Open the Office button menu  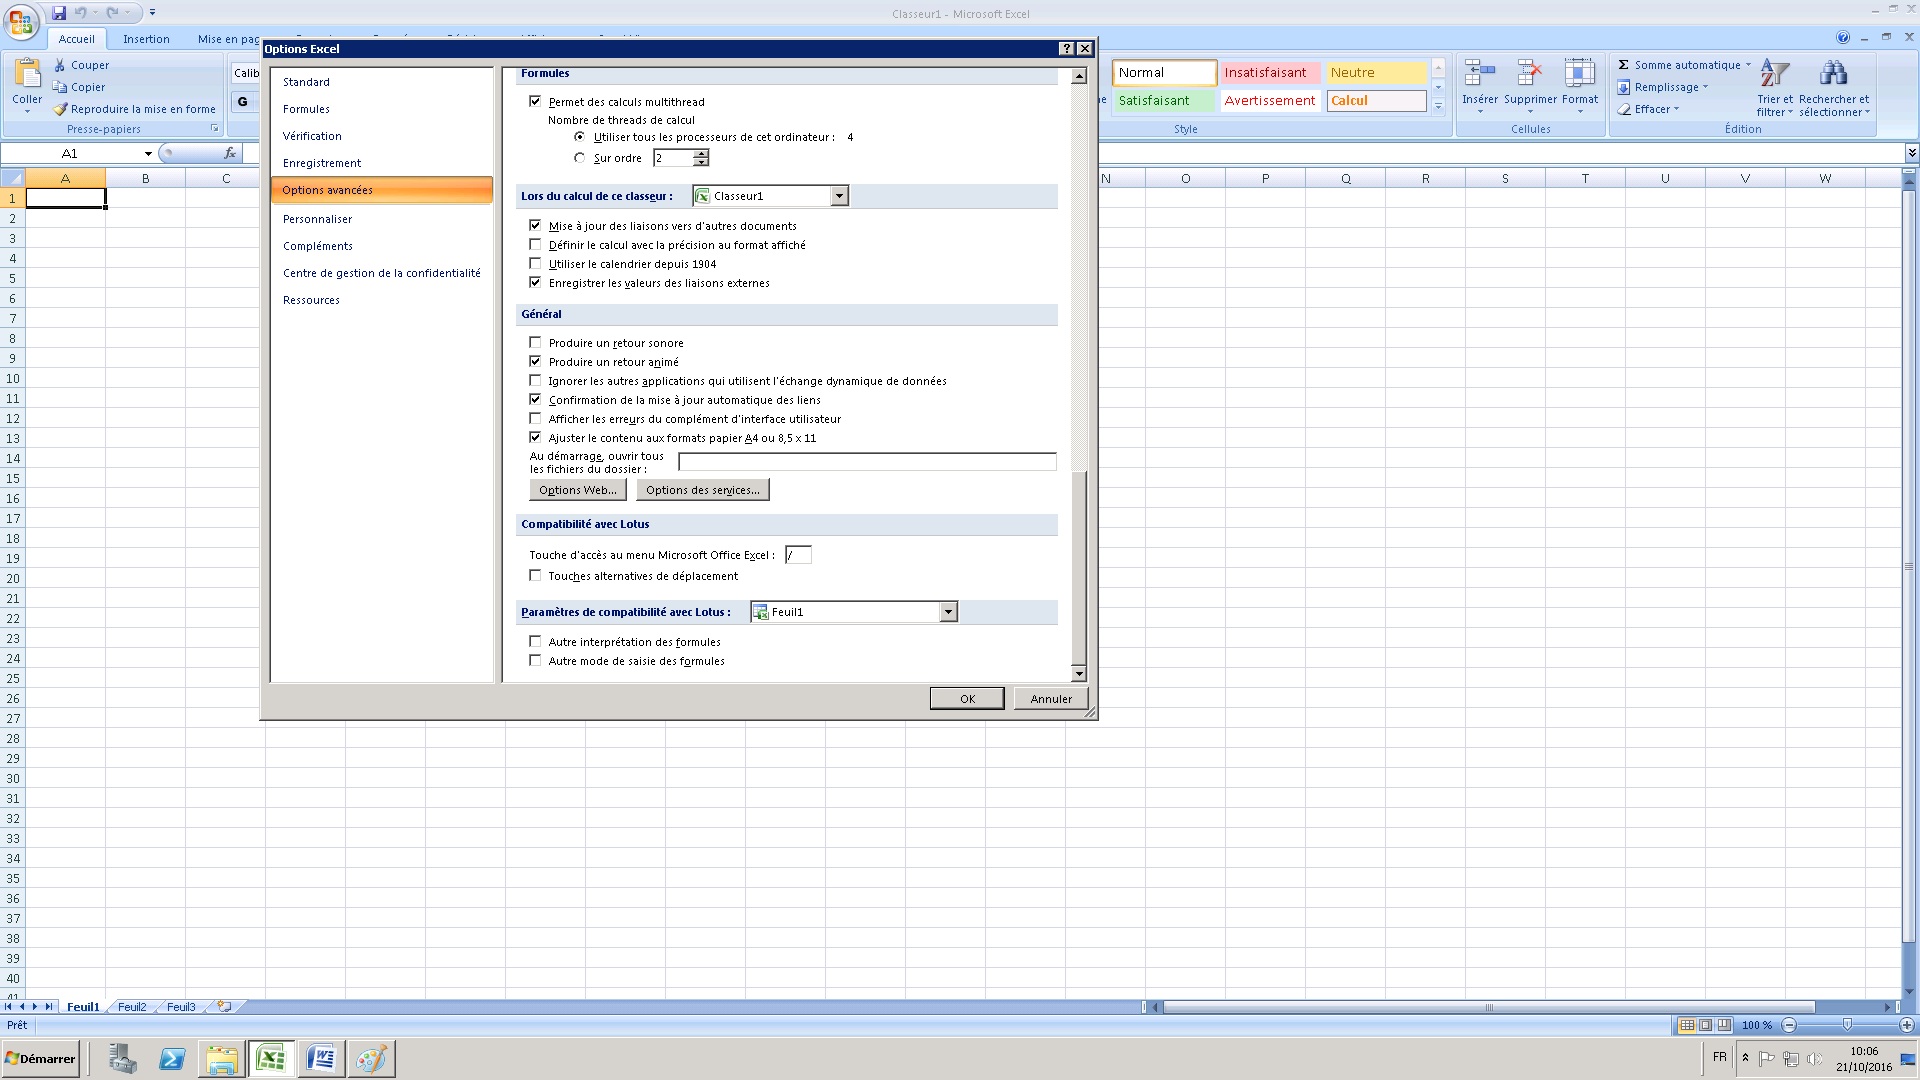22,20
